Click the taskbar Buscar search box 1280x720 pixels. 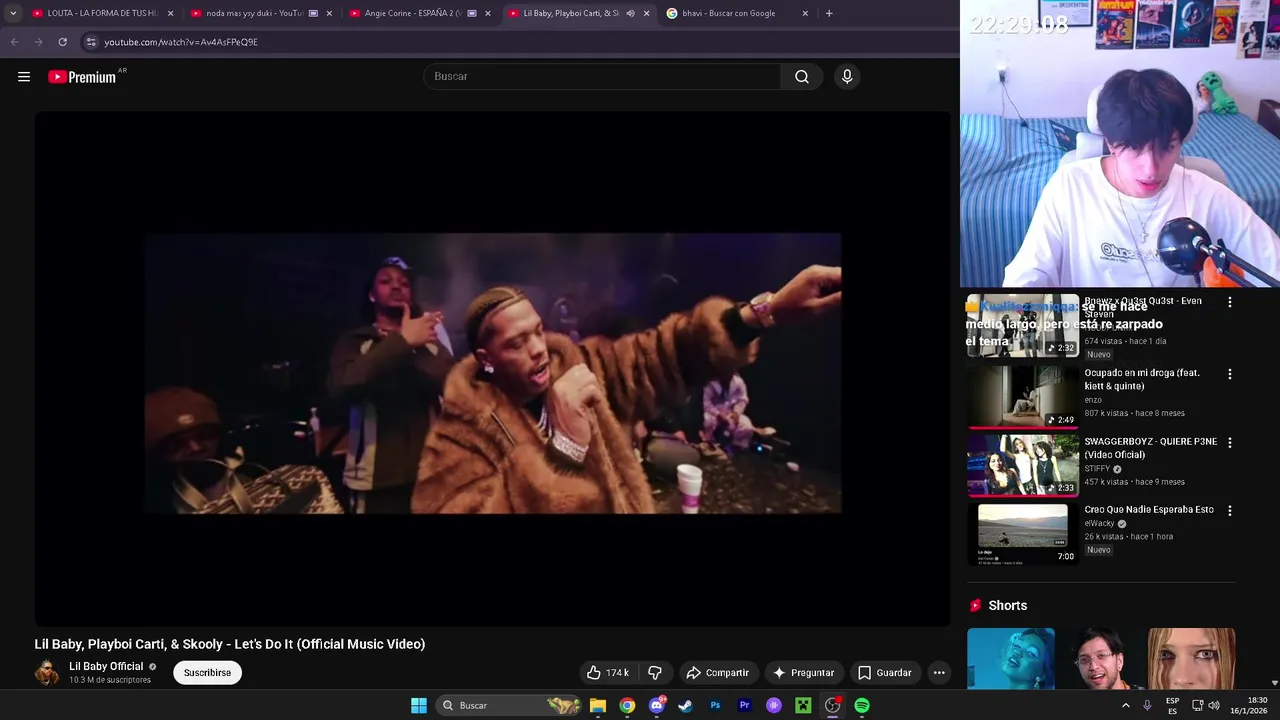(510, 706)
